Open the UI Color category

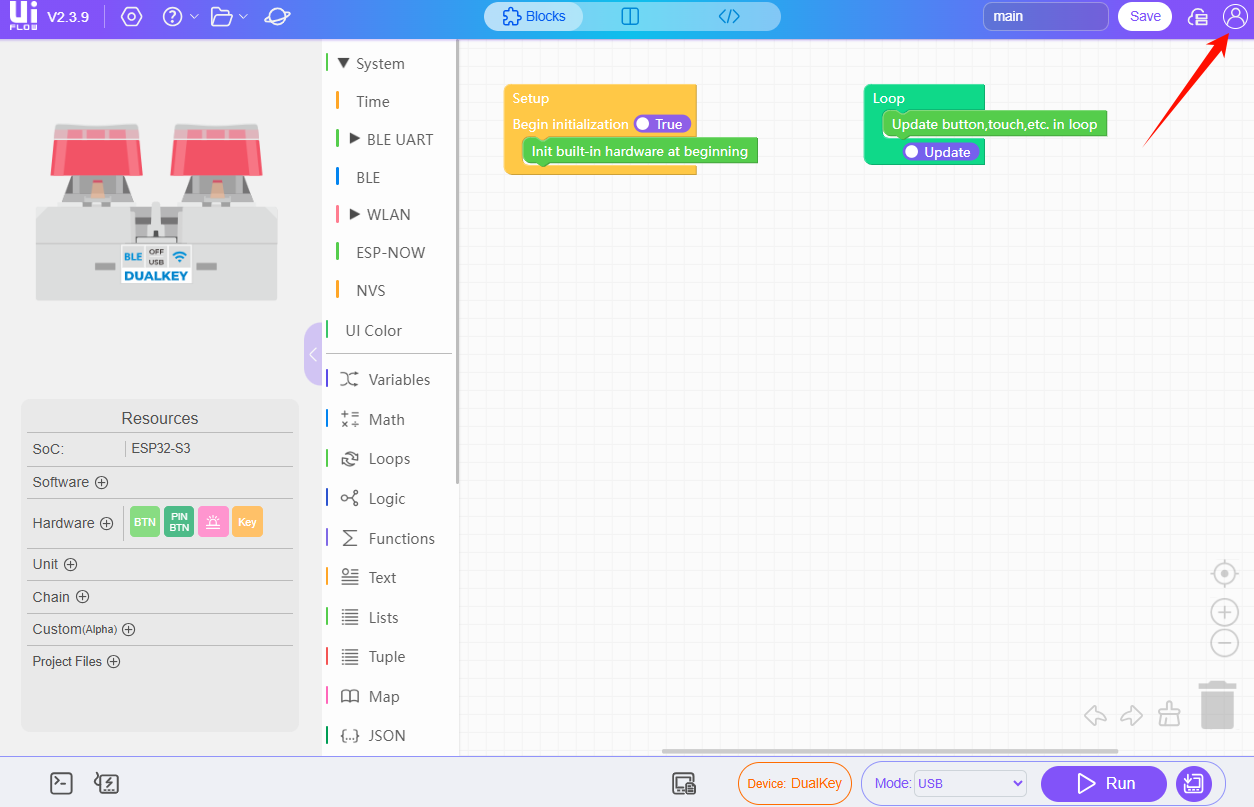(x=373, y=330)
